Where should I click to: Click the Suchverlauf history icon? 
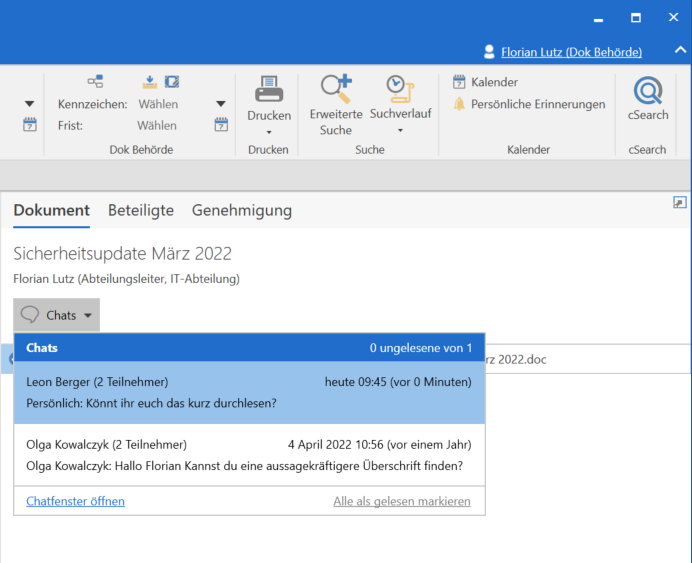(x=400, y=88)
